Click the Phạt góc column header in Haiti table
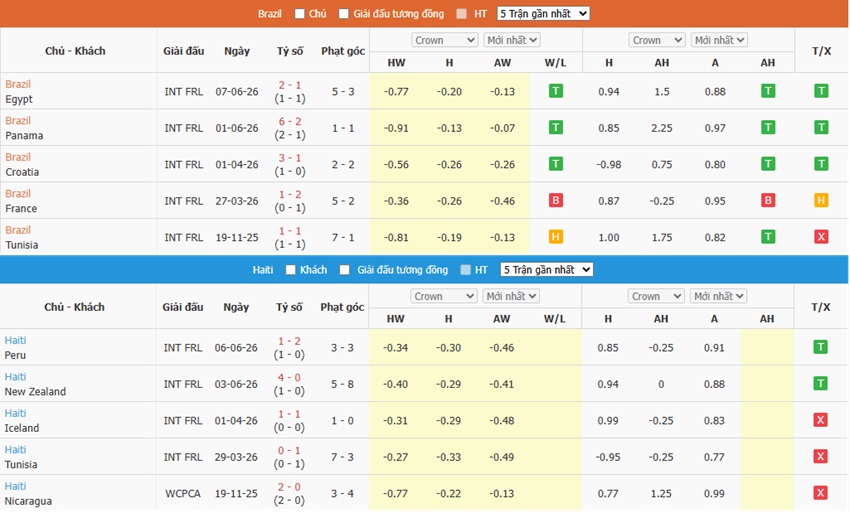 click(342, 307)
